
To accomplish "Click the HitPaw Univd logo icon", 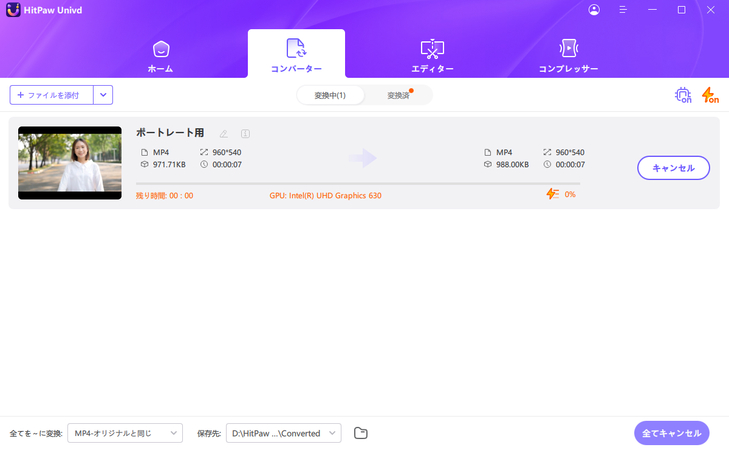I will click(x=13, y=10).
